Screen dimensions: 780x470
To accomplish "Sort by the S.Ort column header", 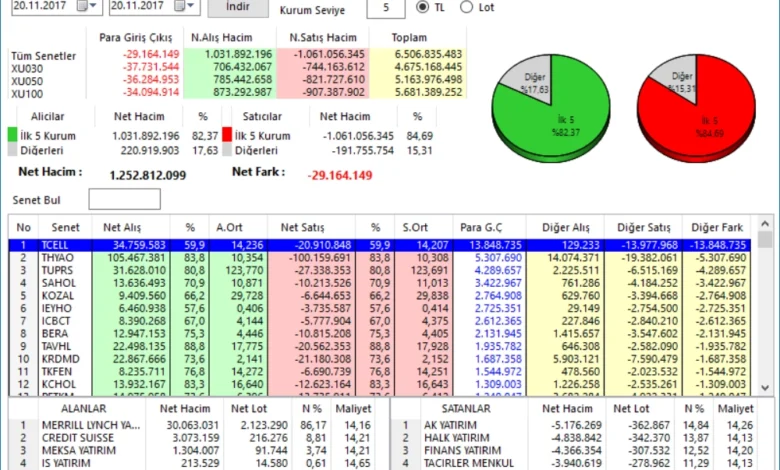I will [x=415, y=227].
